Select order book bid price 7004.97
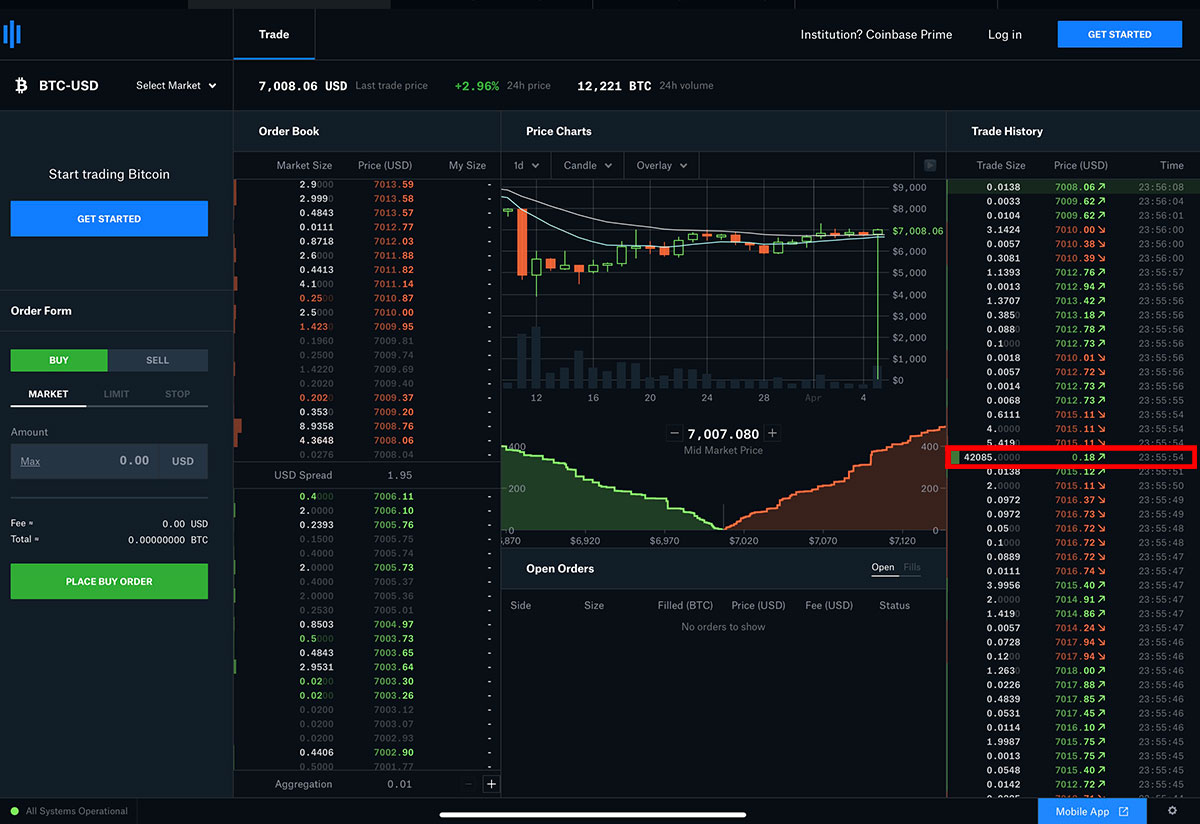The image size is (1200, 824). 393,624
